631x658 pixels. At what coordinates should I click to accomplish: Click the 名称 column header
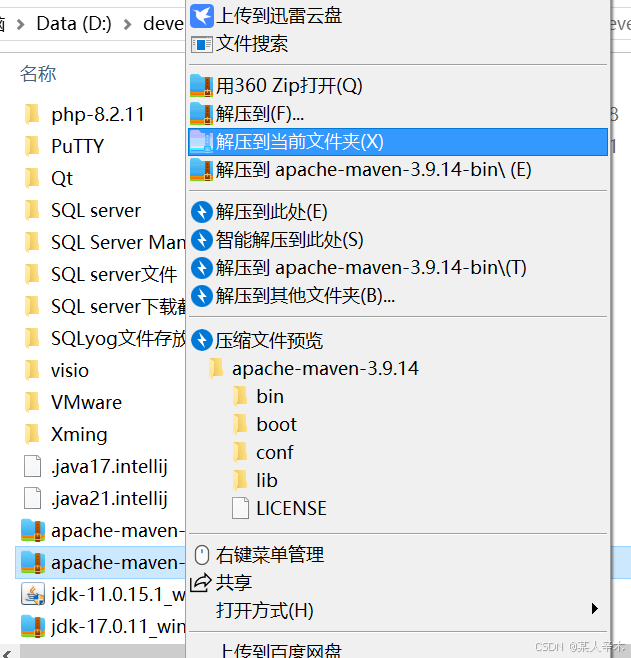click(x=38, y=74)
